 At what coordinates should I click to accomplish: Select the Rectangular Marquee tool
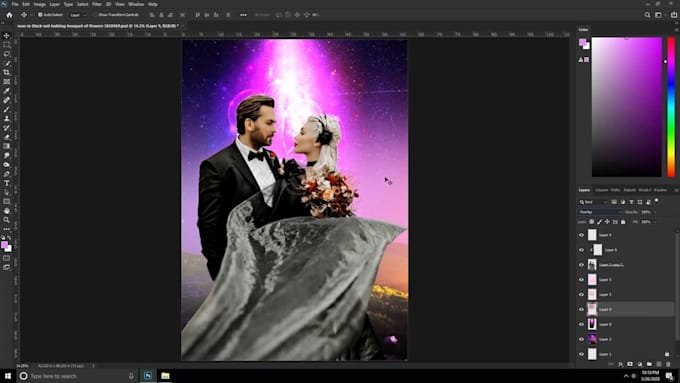coord(7,45)
